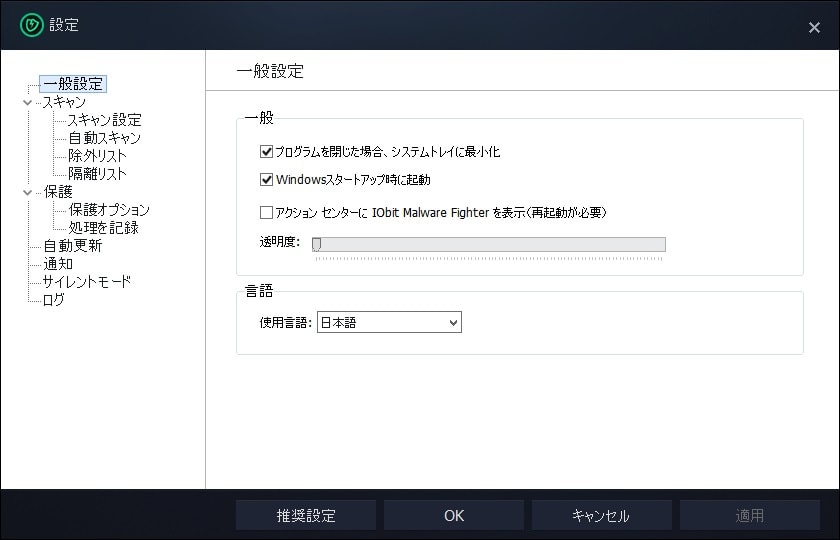Click the 透明度 label
Image resolution: width=840 pixels, height=540 pixels.
(x=280, y=242)
